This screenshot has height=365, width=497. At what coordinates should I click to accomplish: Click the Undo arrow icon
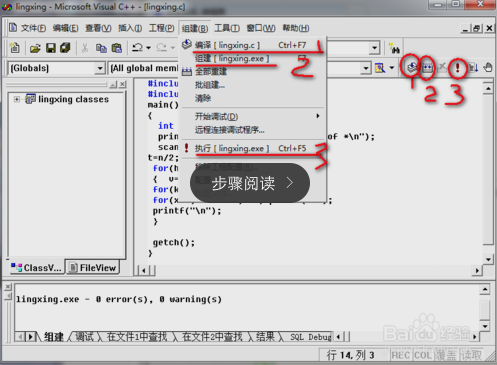coord(137,48)
